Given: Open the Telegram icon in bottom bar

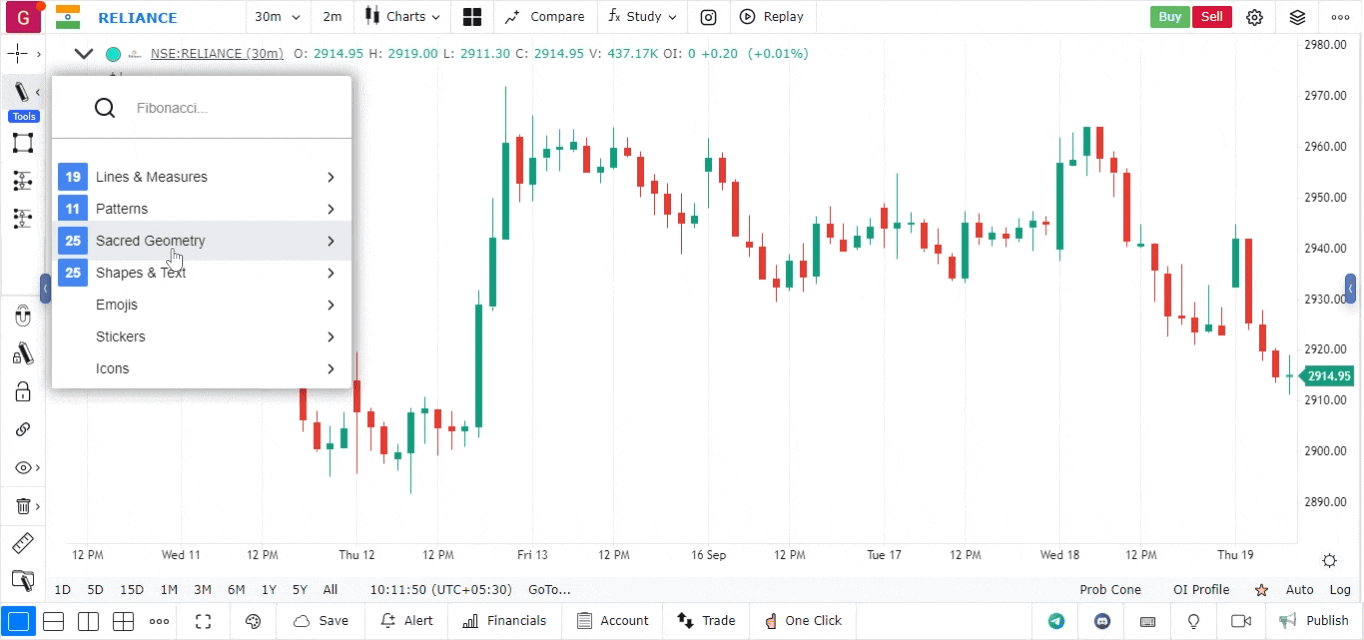Looking at the screenshot, I should click(1056, 621).
